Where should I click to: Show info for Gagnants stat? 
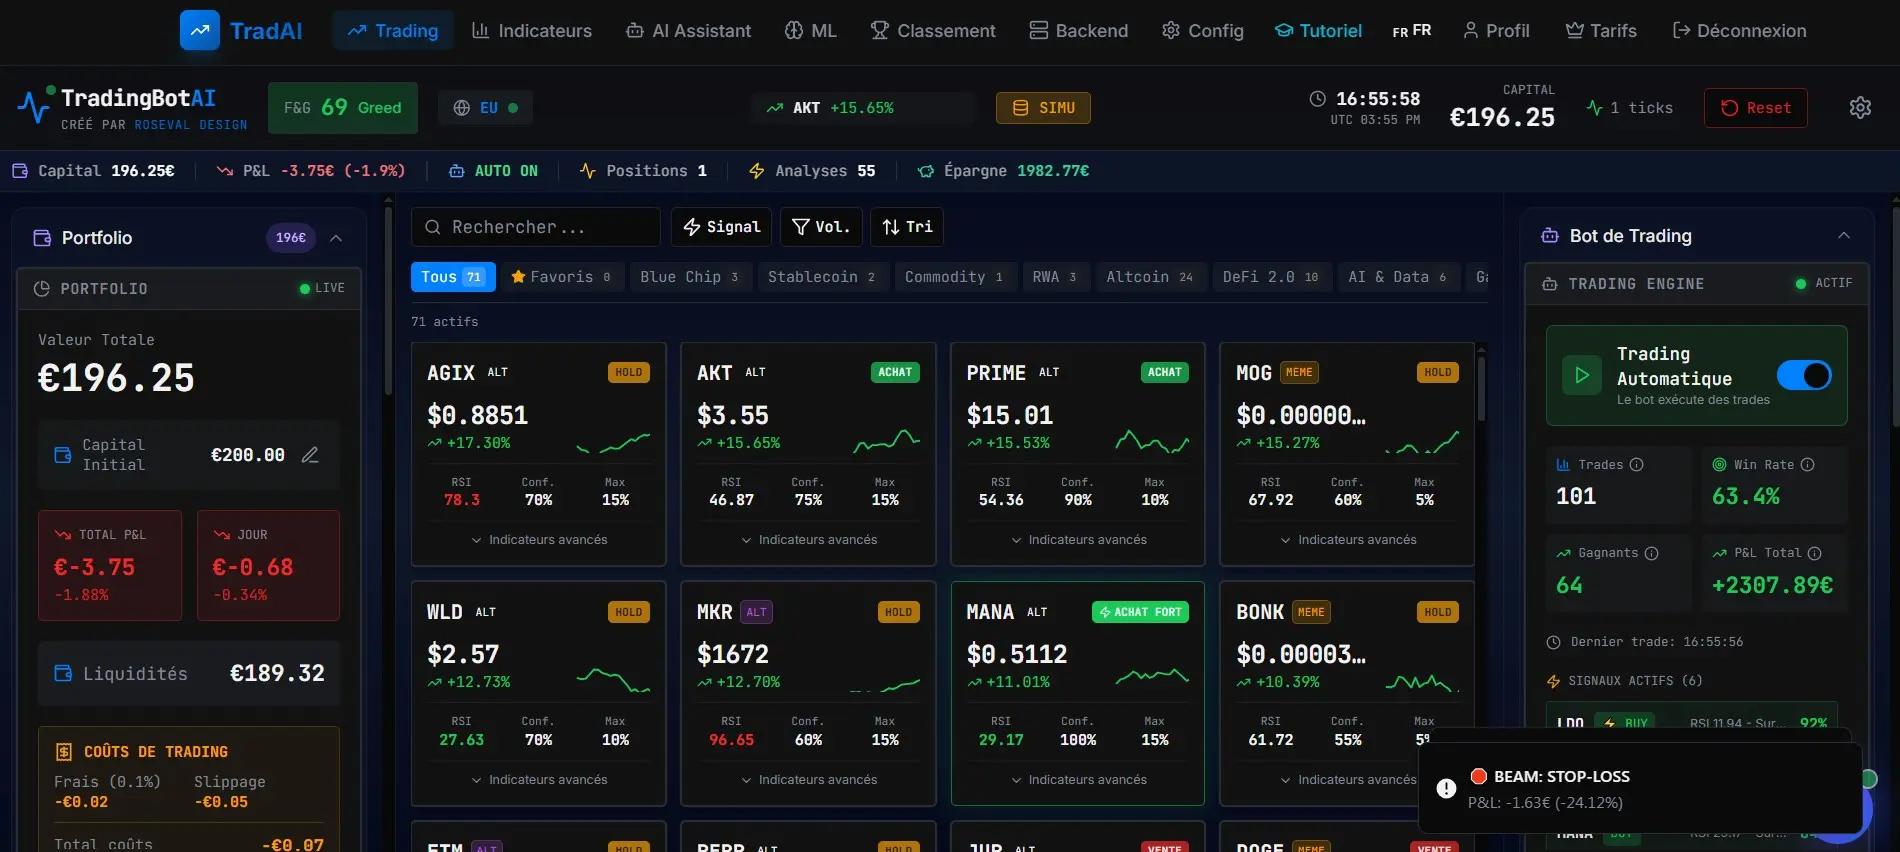point(1651,553)
